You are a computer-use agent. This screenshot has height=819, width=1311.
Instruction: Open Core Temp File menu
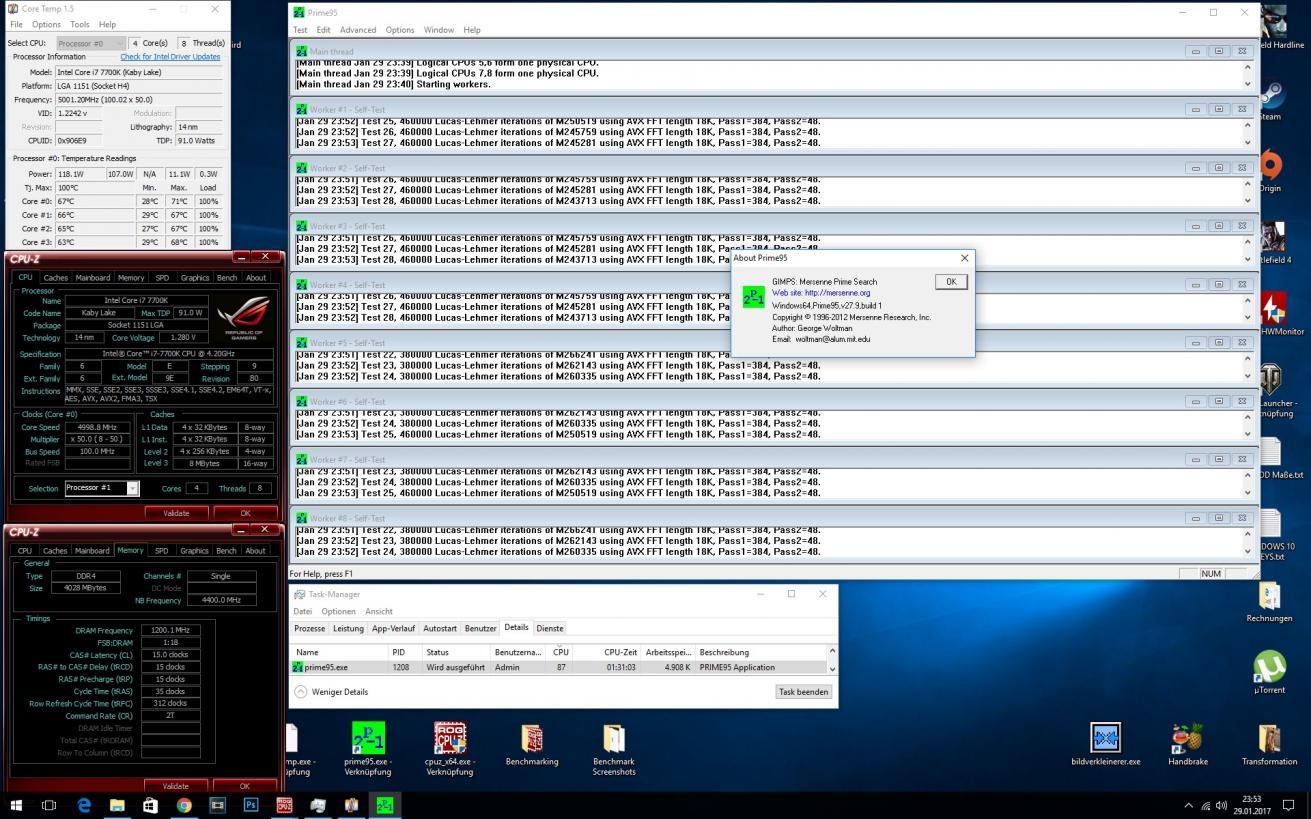click(16, 24)
